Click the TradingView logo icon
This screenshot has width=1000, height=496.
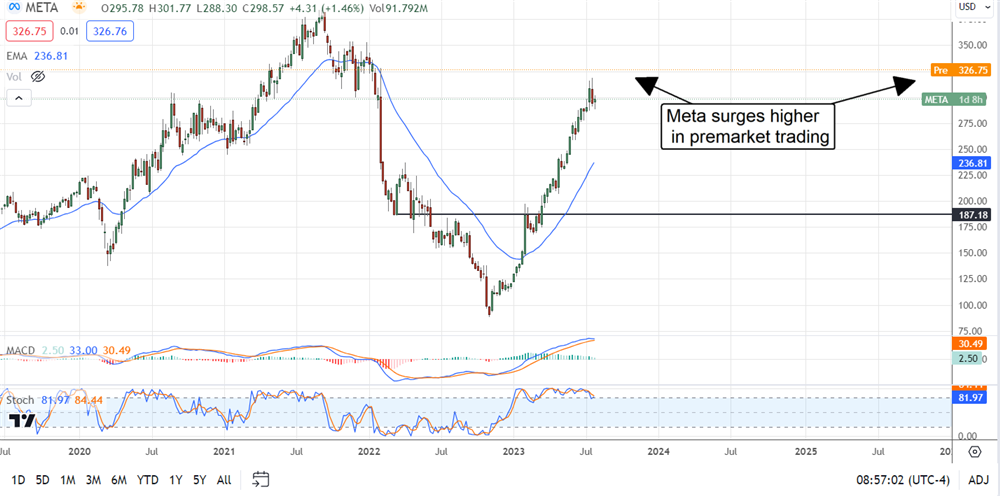click(x=21, y=420)
